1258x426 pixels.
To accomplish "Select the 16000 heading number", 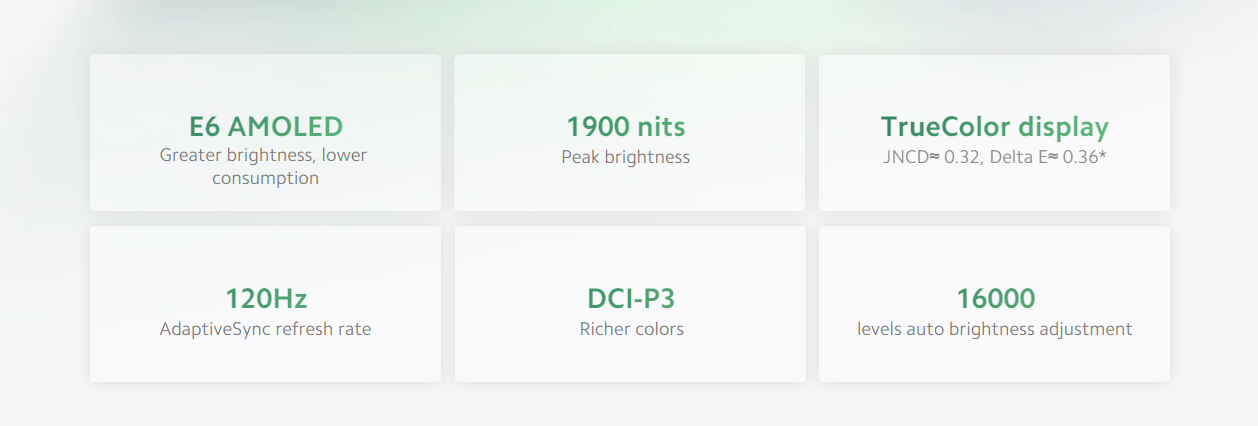I will (995, 299).
